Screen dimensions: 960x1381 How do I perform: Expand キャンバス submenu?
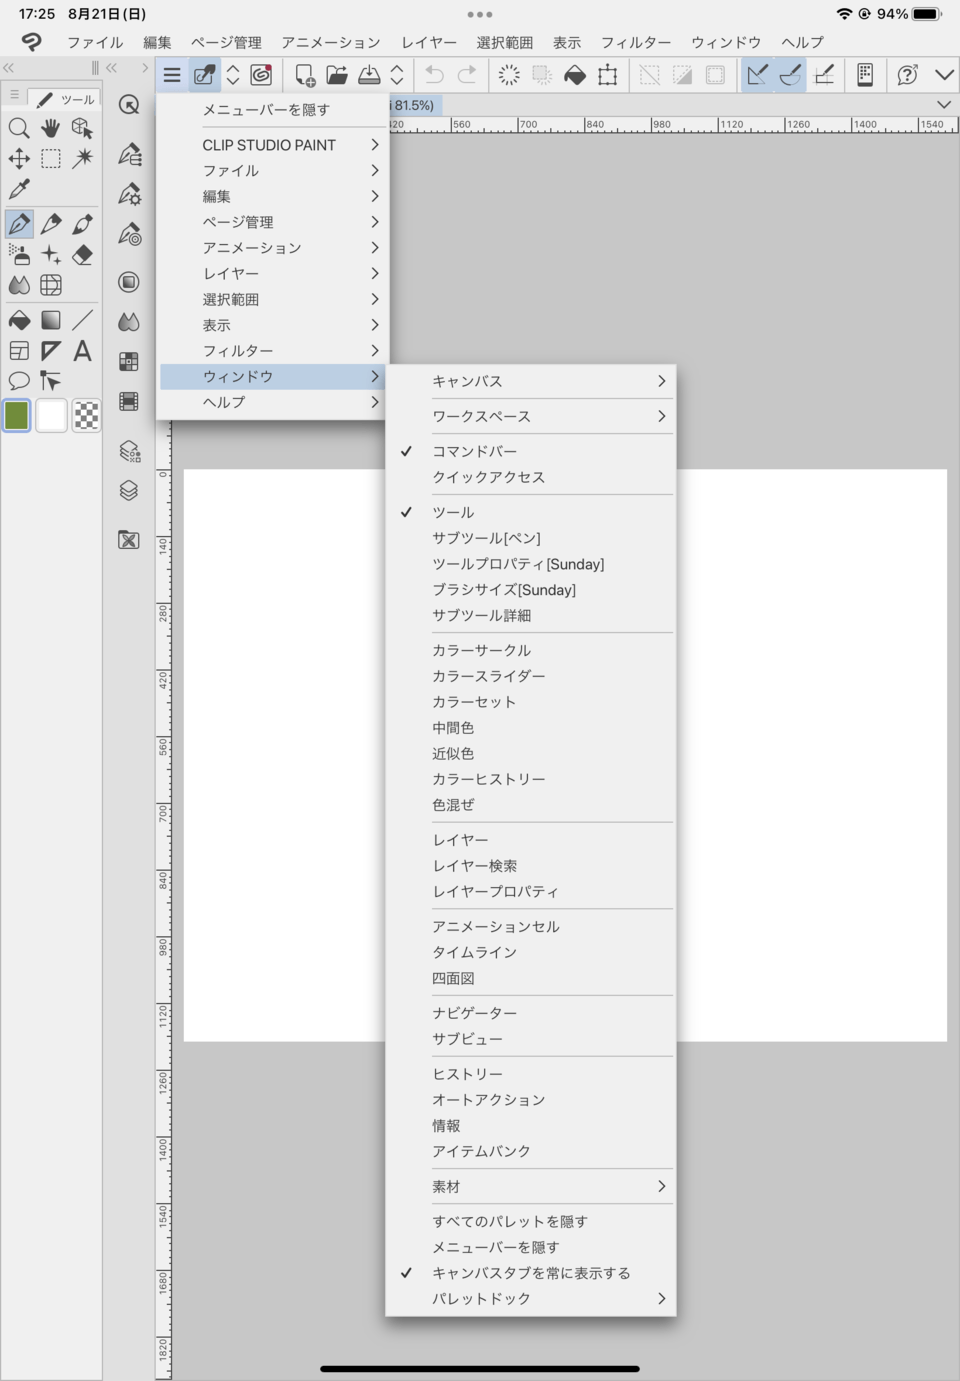point(530,381)
